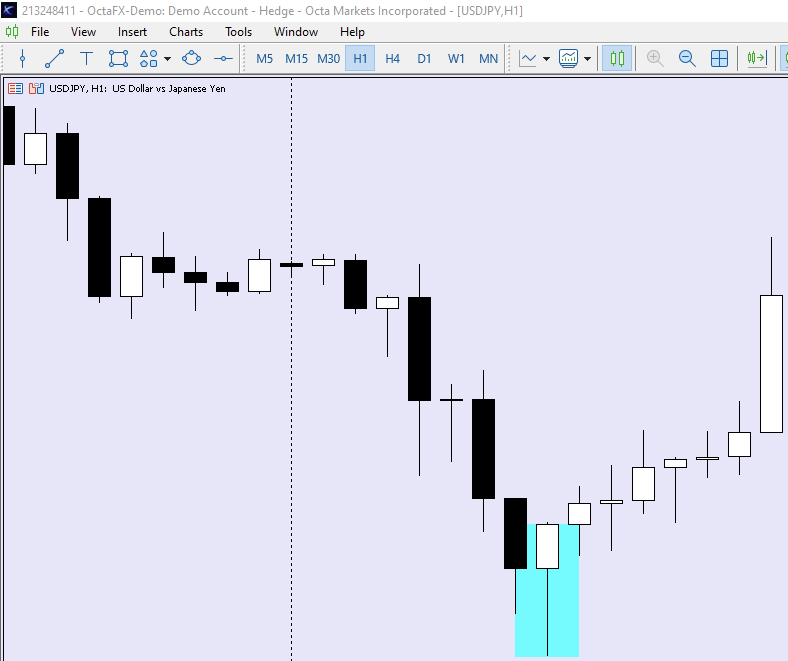
Task: Open the Help menu
Action: 352,32
